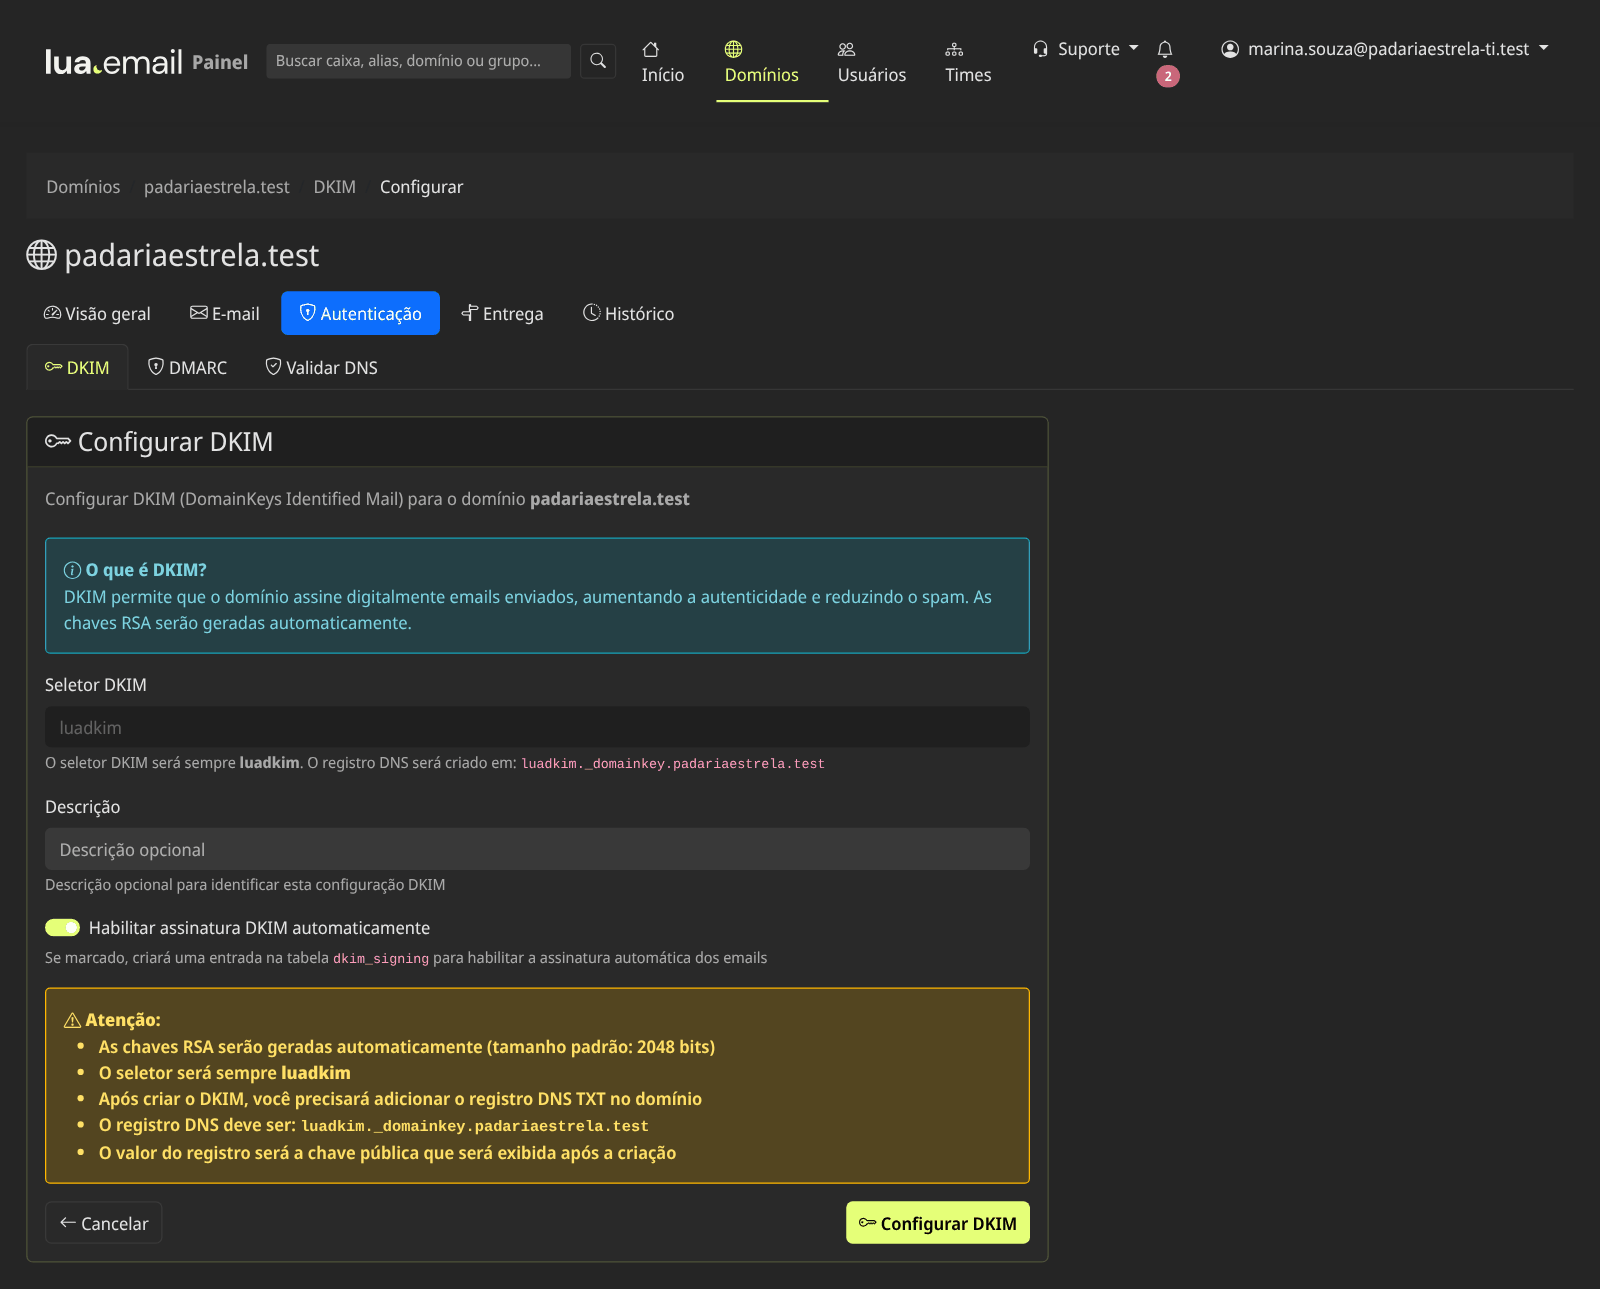The width and height of the screenshot is (1600, 1289).
Task: Click the Descrição opcional input field
Action: pyautogui.click(x=537, y=849)
